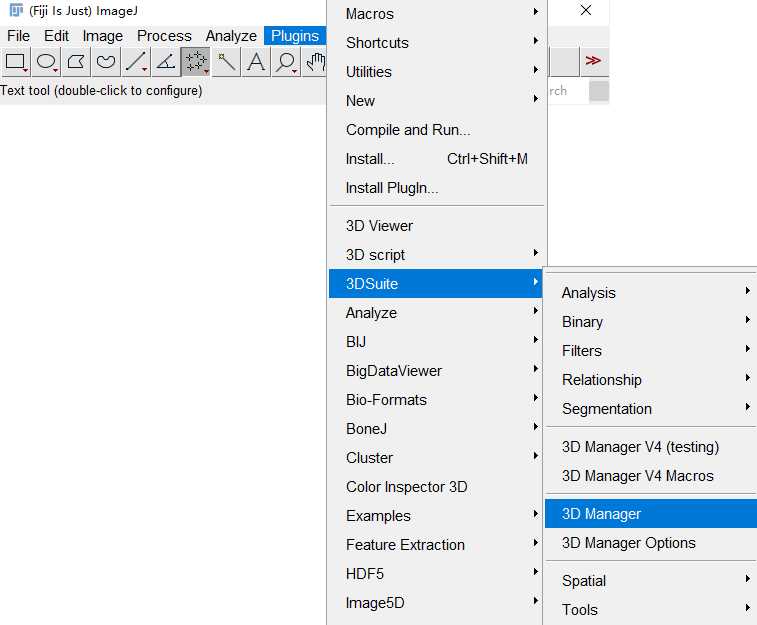The width and height of the screenshot is (757, 625).
Task: Close the ImageJ window
Action: [586, 10]
